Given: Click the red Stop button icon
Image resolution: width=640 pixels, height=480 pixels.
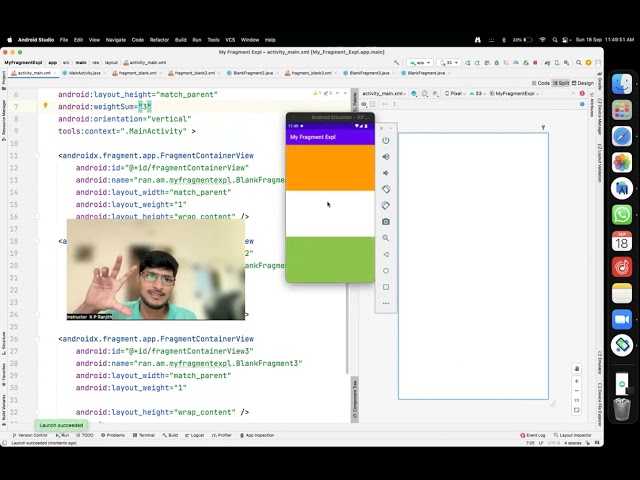Looking at the screenshot, I should (x=535, y=62).
